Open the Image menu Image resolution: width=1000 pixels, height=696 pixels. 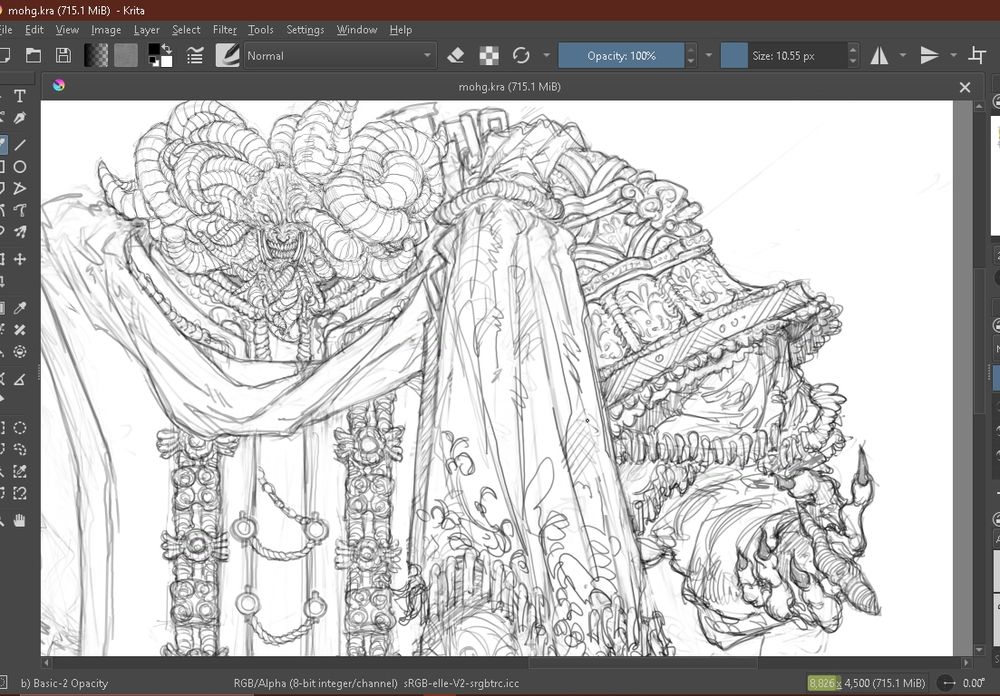pyautogui.click(x=106, y=29)
